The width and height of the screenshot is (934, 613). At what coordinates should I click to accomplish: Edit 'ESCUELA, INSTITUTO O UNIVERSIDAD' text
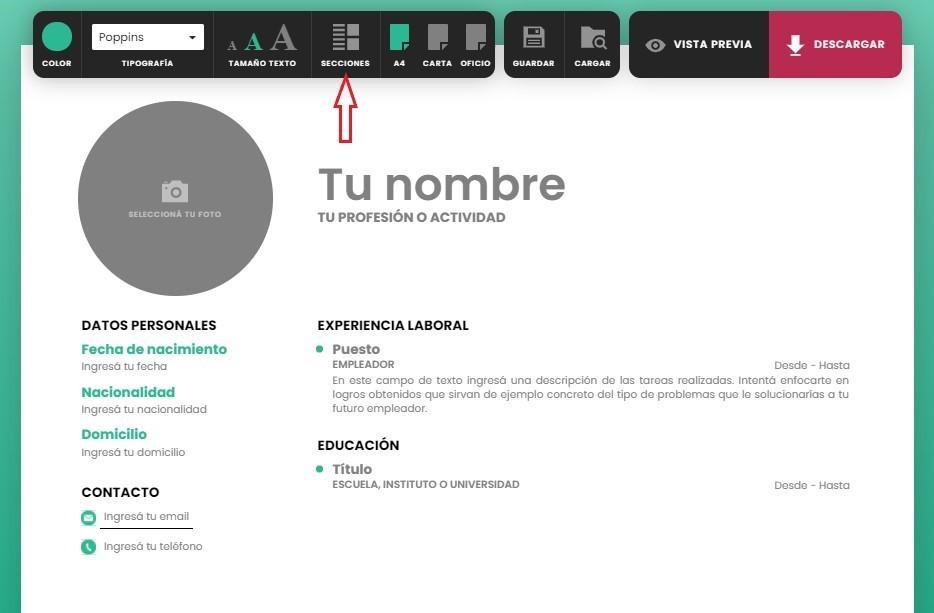[426, 484]
